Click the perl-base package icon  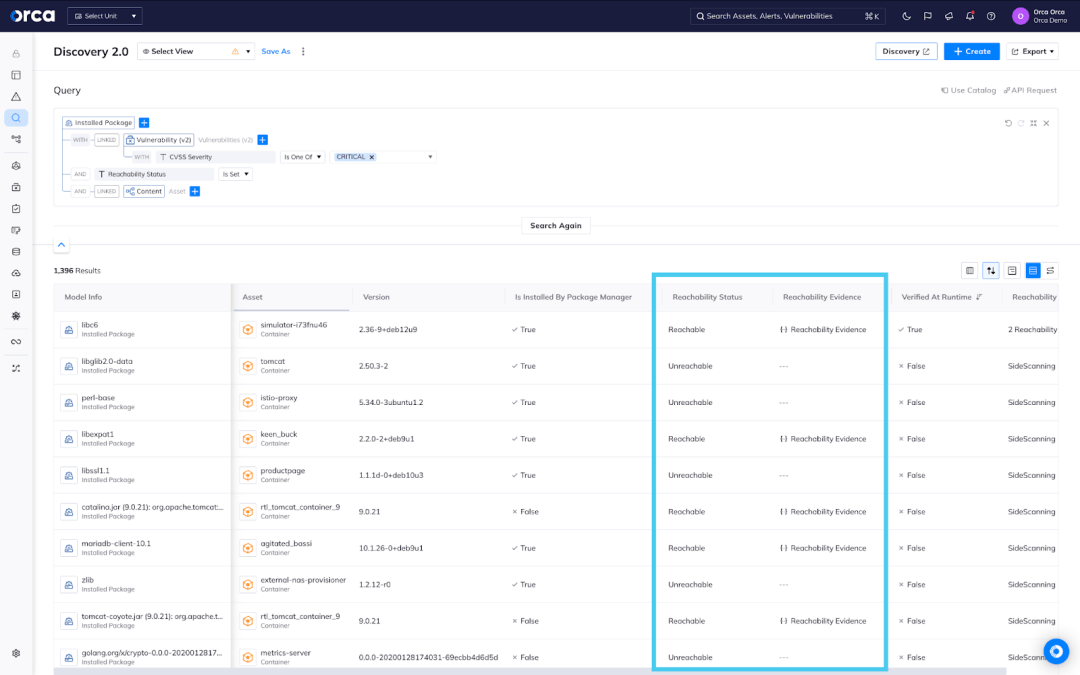69,402
